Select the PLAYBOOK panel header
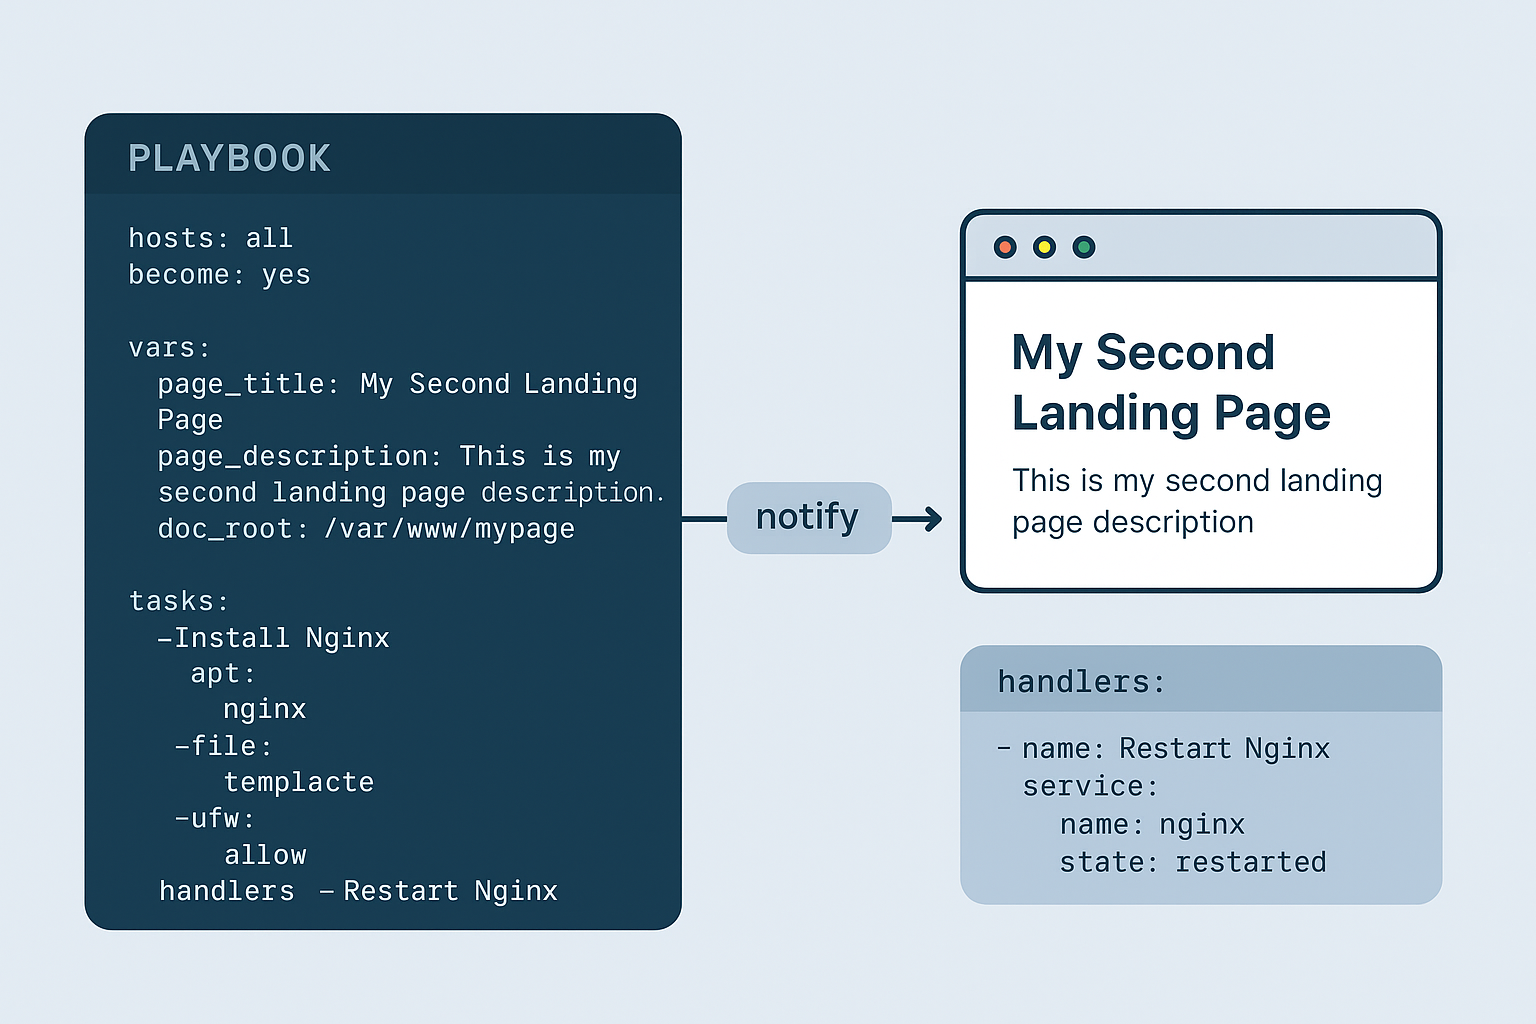 (x=229, y=158)
